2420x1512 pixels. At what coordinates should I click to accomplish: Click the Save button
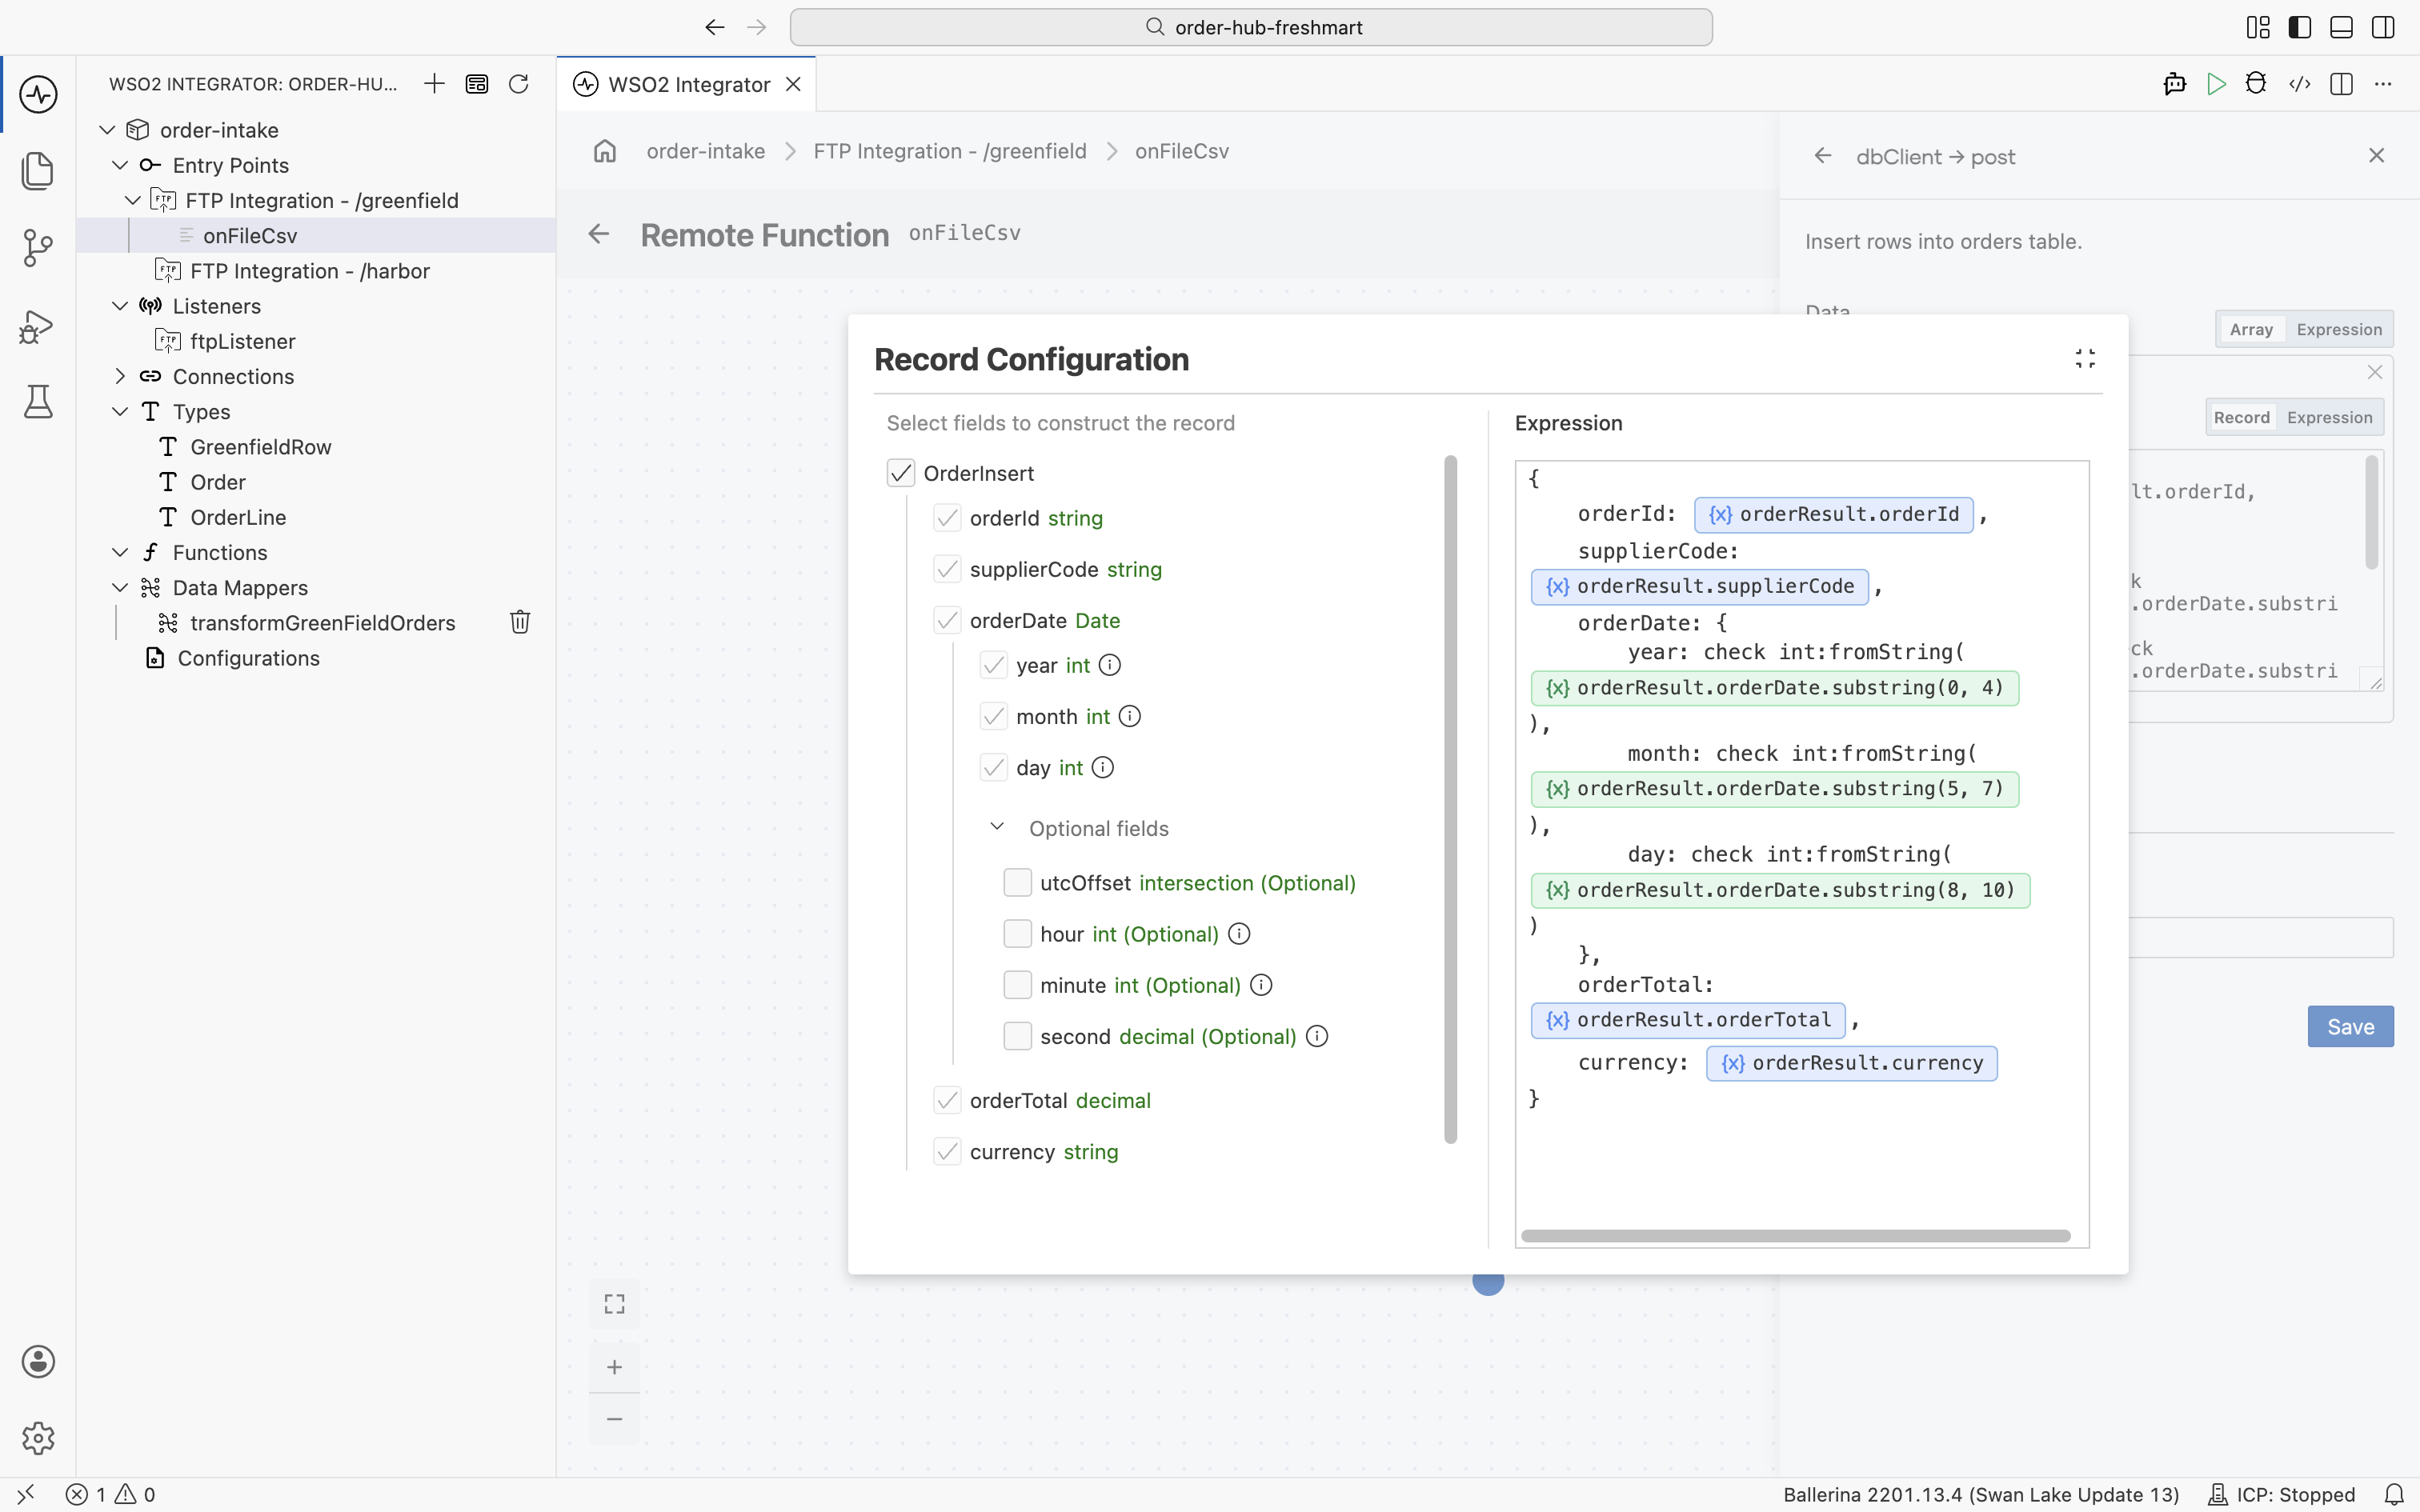pyautogui.click(x=2350, y=1027)
